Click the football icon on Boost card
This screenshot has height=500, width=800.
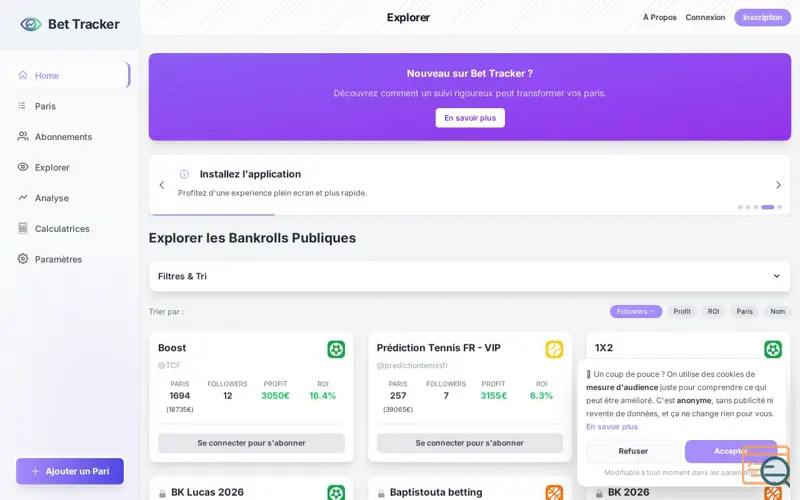coord(336,349)
